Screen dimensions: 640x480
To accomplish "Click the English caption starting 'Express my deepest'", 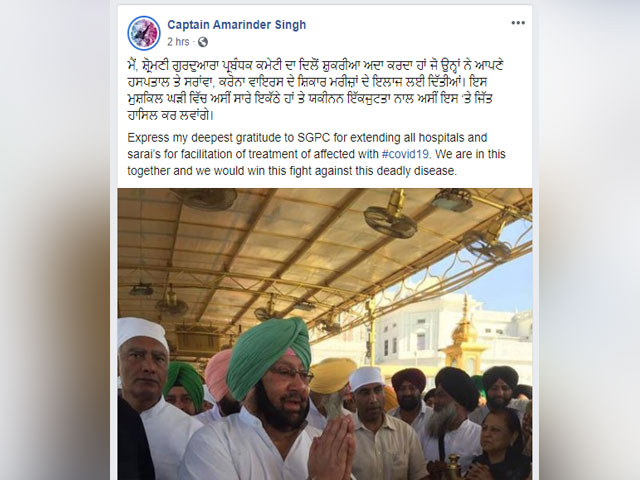I will [316, 154].
